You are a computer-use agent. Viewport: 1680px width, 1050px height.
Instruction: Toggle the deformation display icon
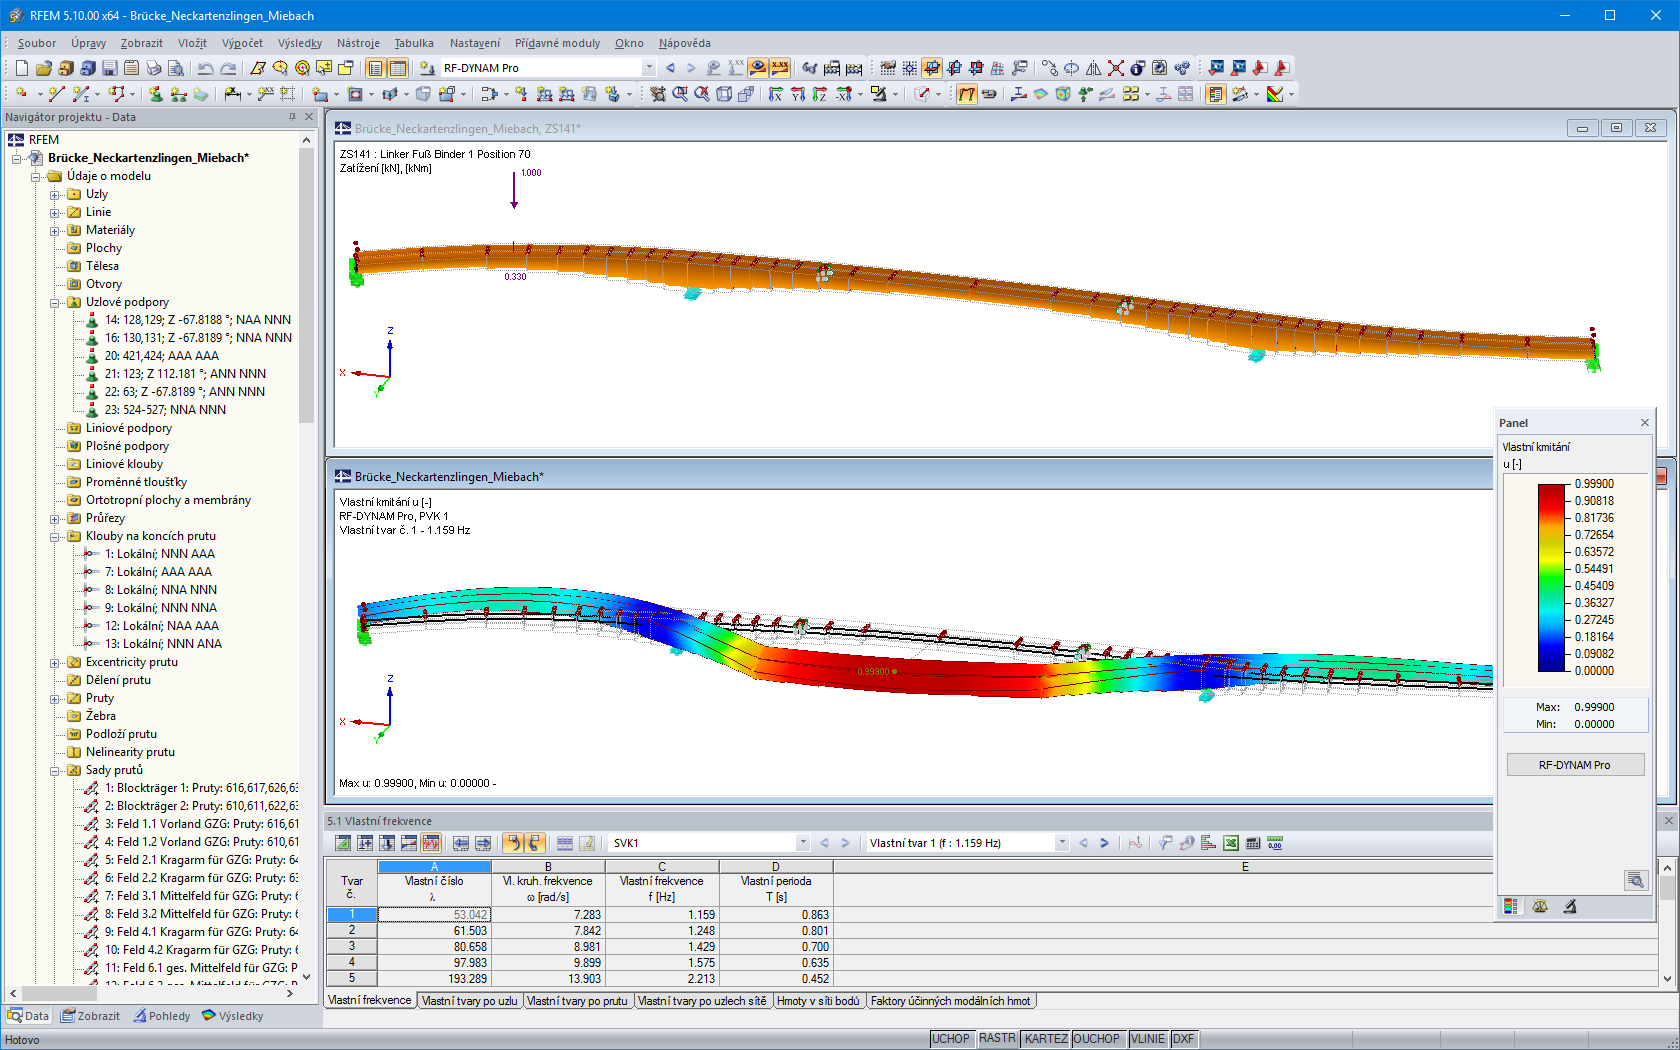pyautogui.click(x=967, y=94)
